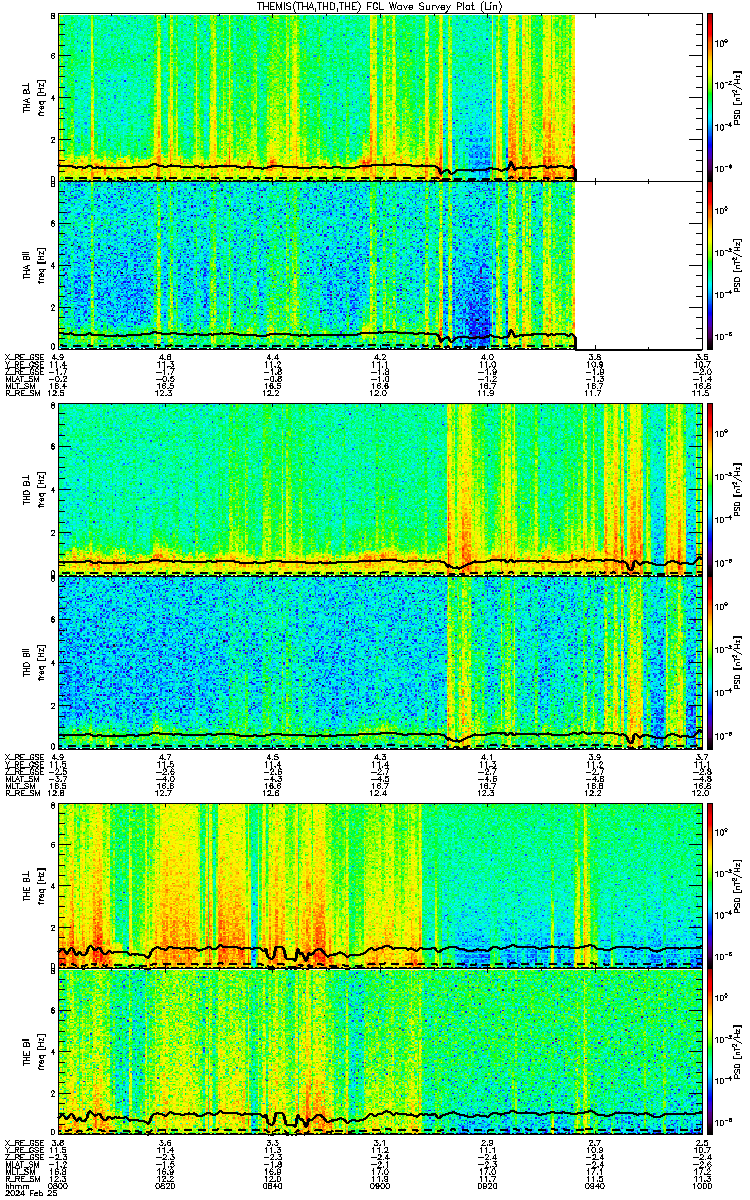Click the PSD [nT²/Hz] label beside the THE B⊥ color bar

pyautogui.click(x=737, y=884)
